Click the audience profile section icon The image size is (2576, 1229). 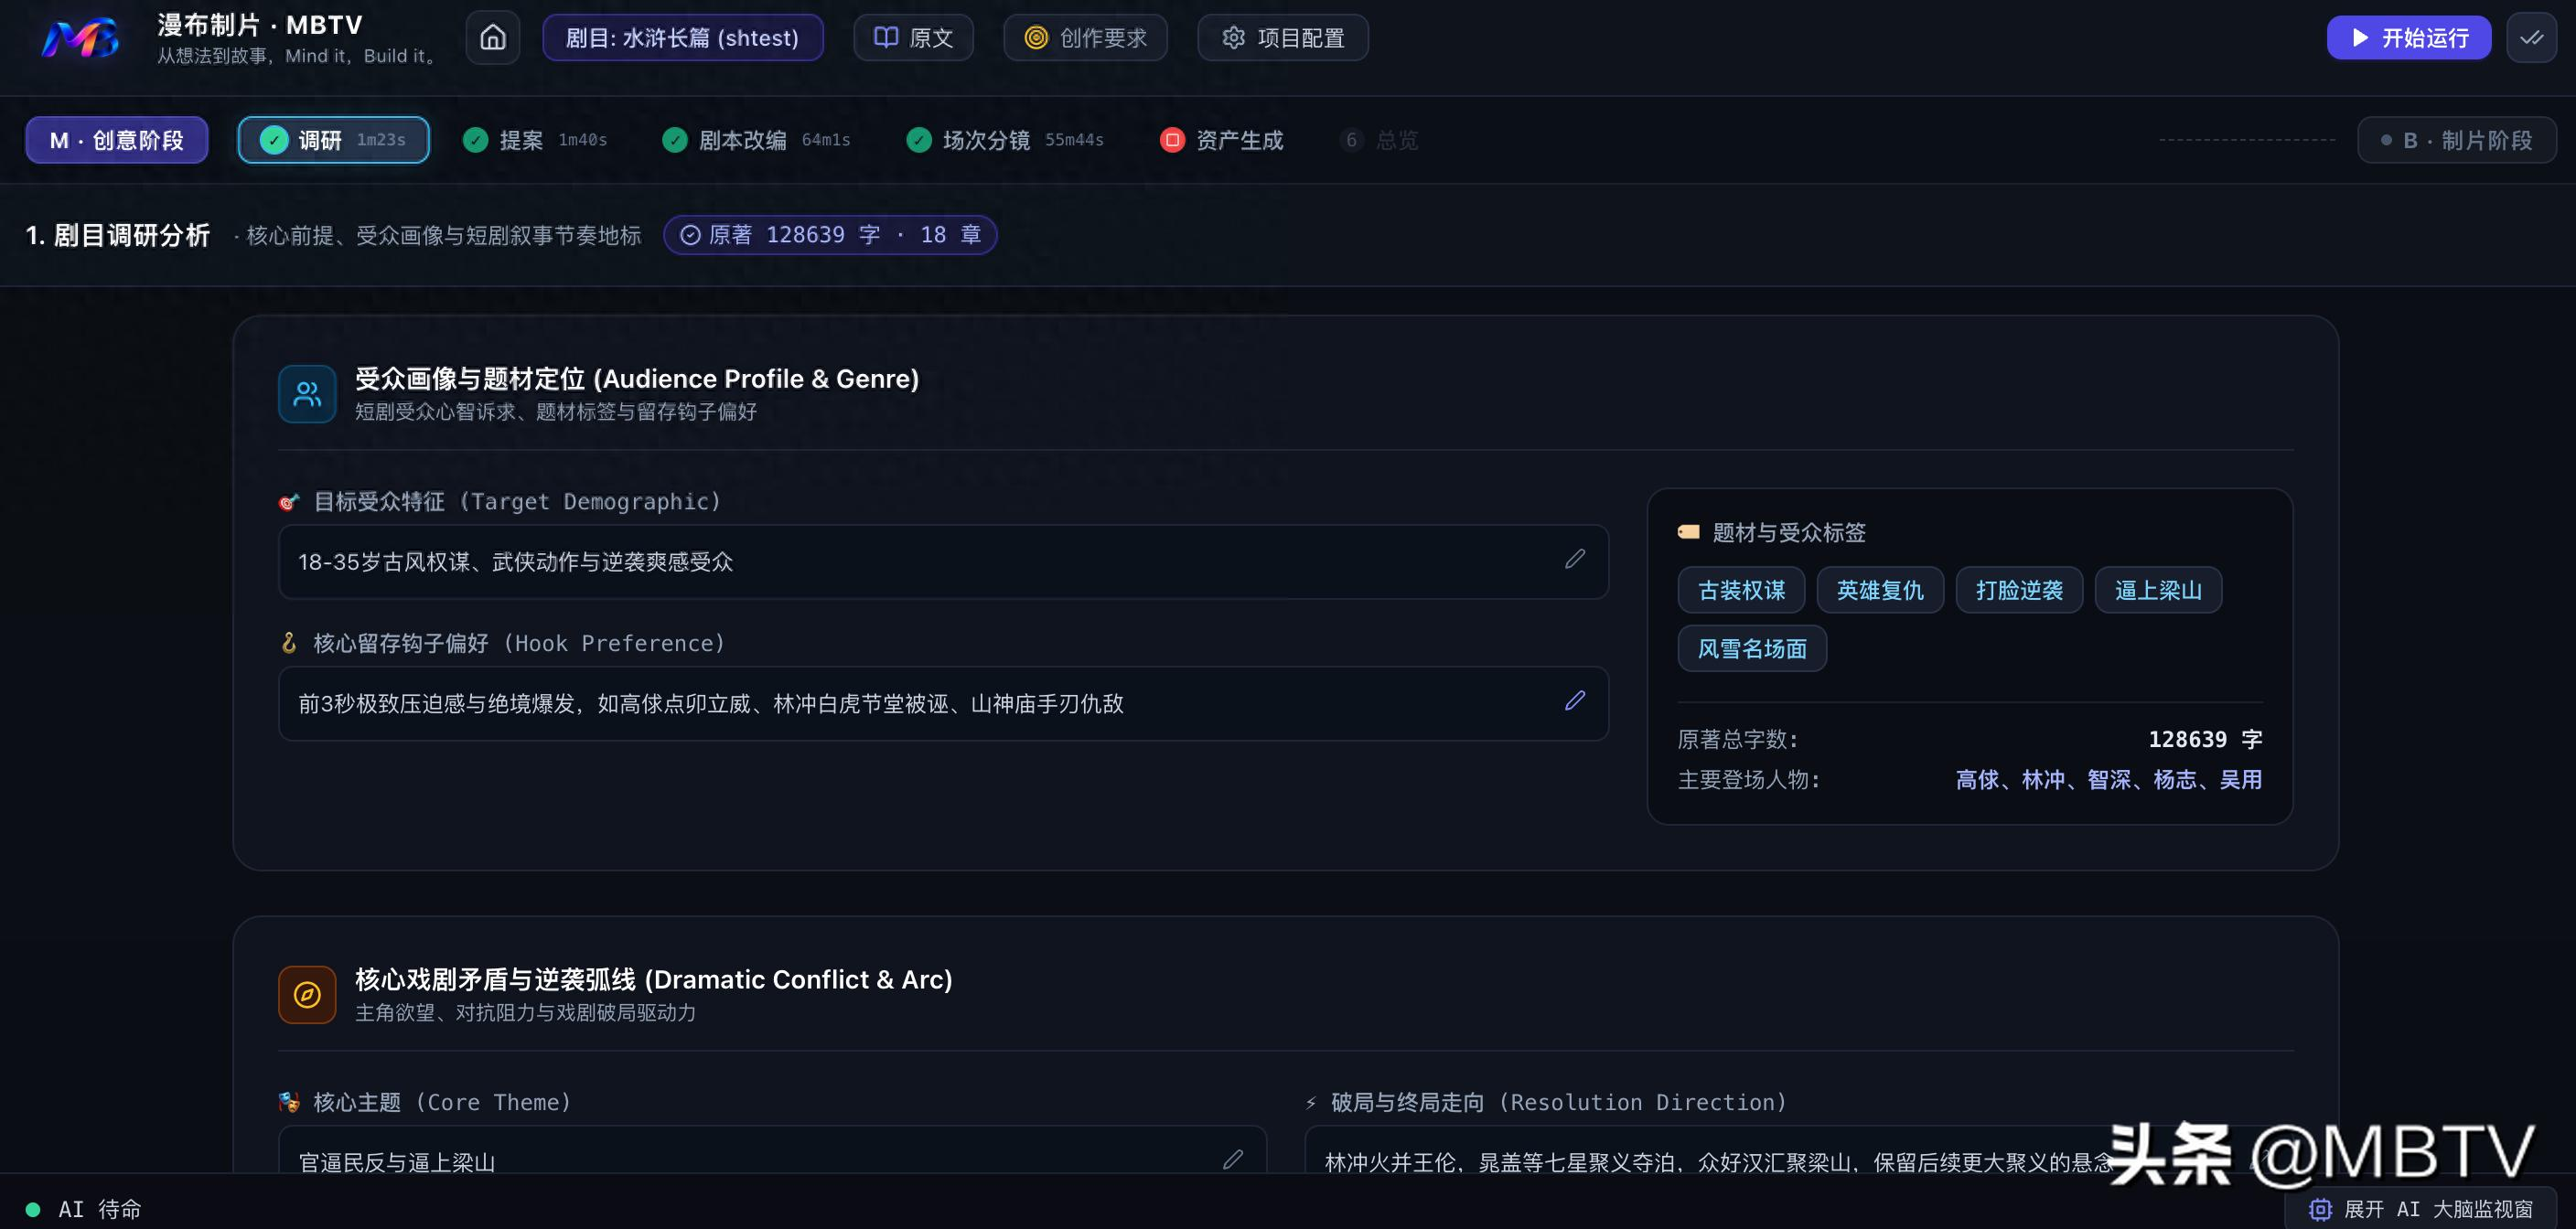307,394
